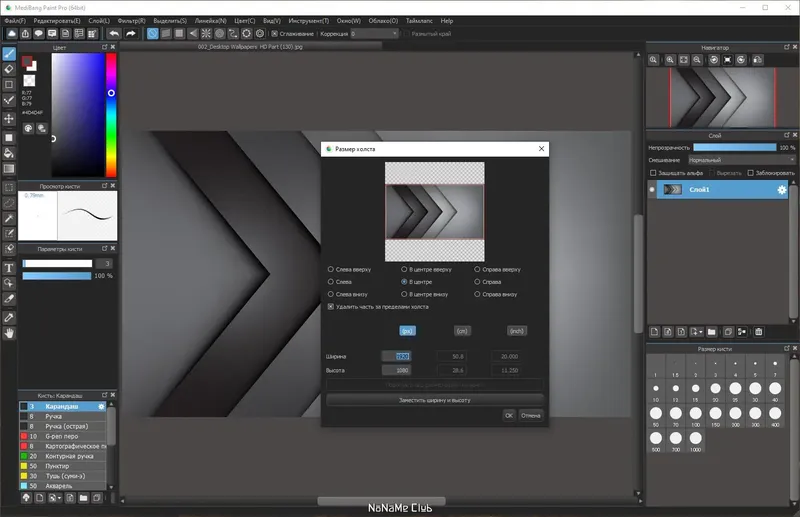The image size is (800, 517).
Task: Click the rainbow hue slider bar
Action: point(111,115)
